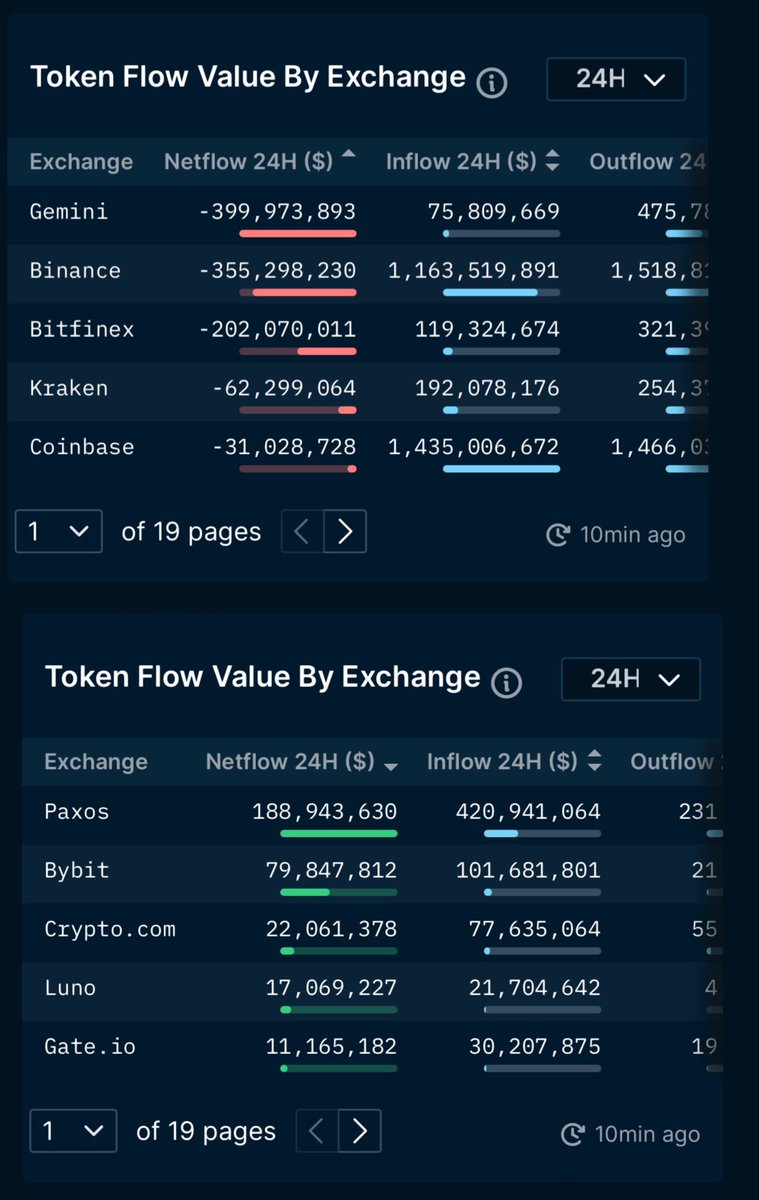Click Paxos inflow value 420,941,064

pyautogui.click(x=529, y=811)
